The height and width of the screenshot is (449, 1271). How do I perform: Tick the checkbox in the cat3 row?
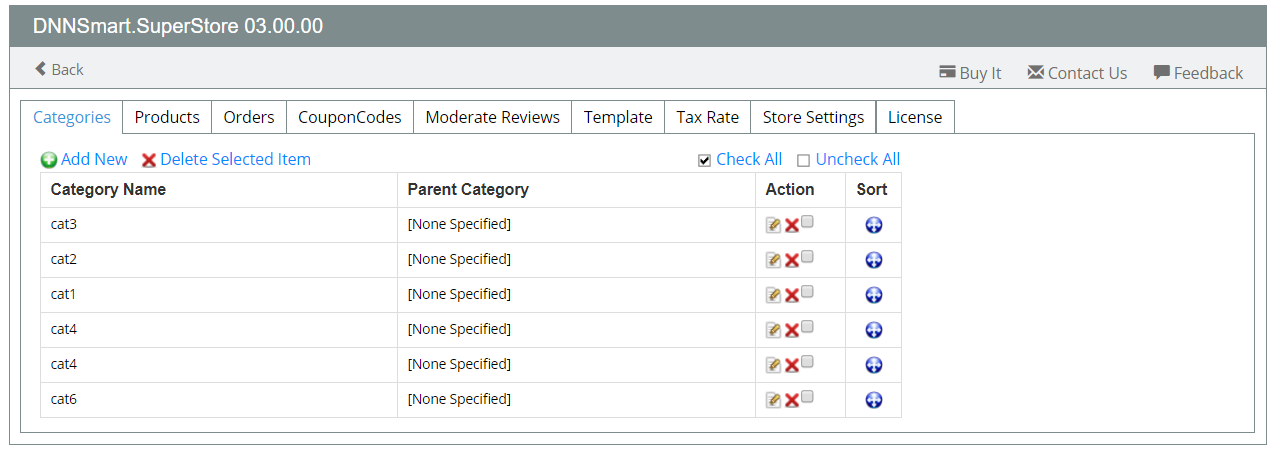tap(807, 222)
